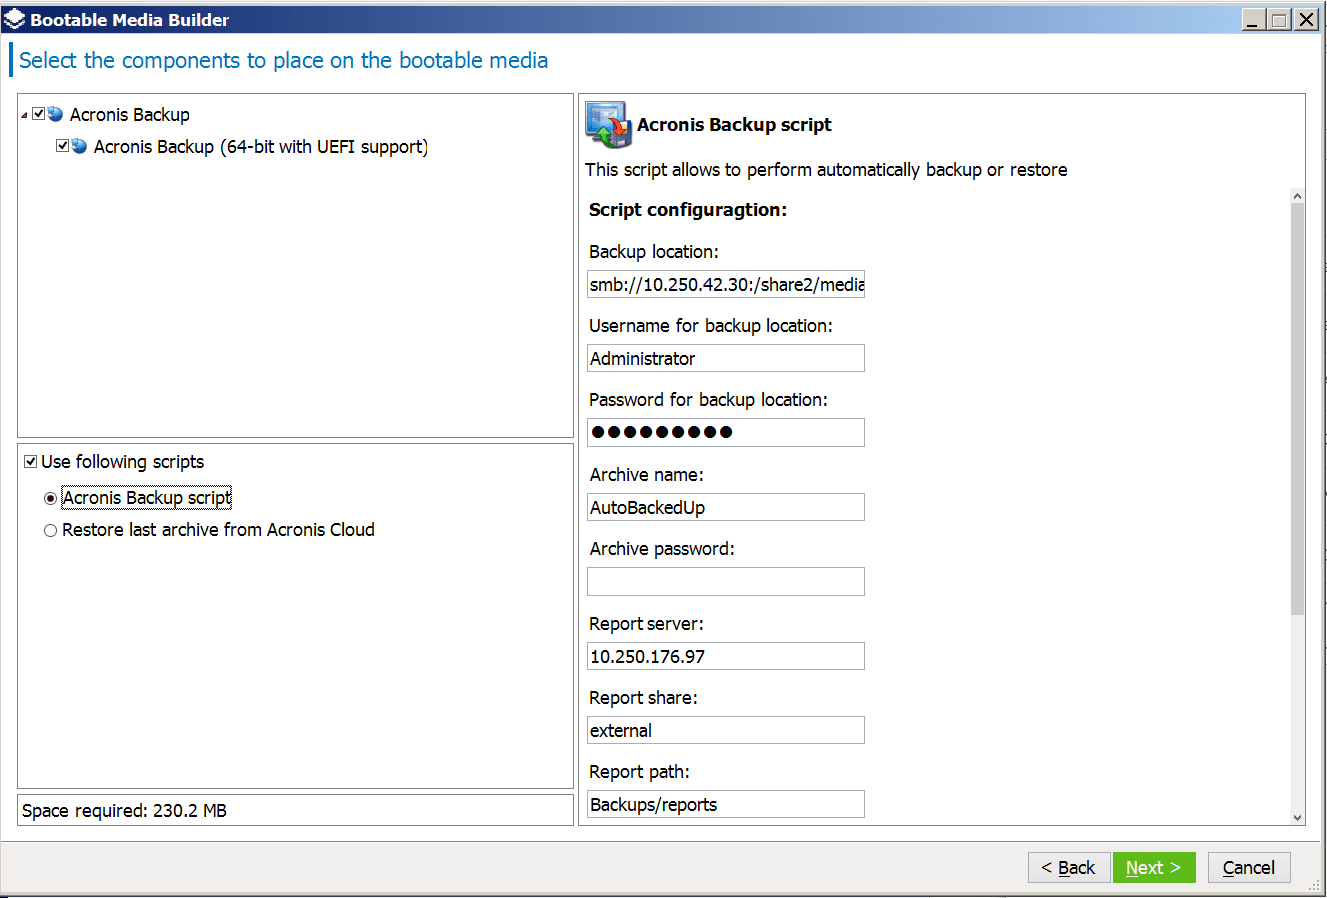1327x898 pixels.
Task: Click the Report server input field
Action: 725,656
